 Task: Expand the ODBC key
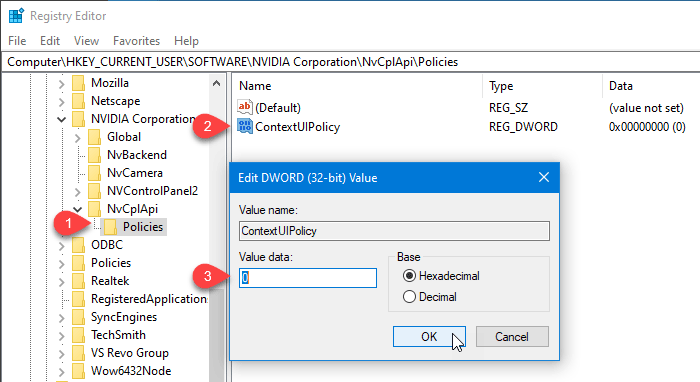click(x=62, y=246)
